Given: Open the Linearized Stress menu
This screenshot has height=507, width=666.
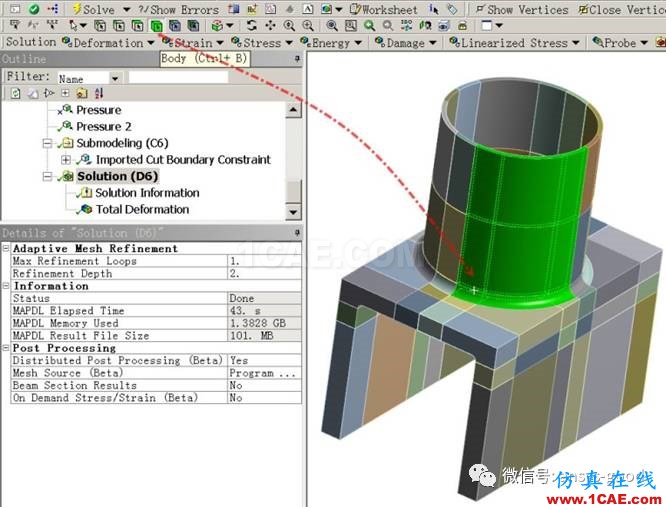Looking at the screenshot, I should pos(514,42).
